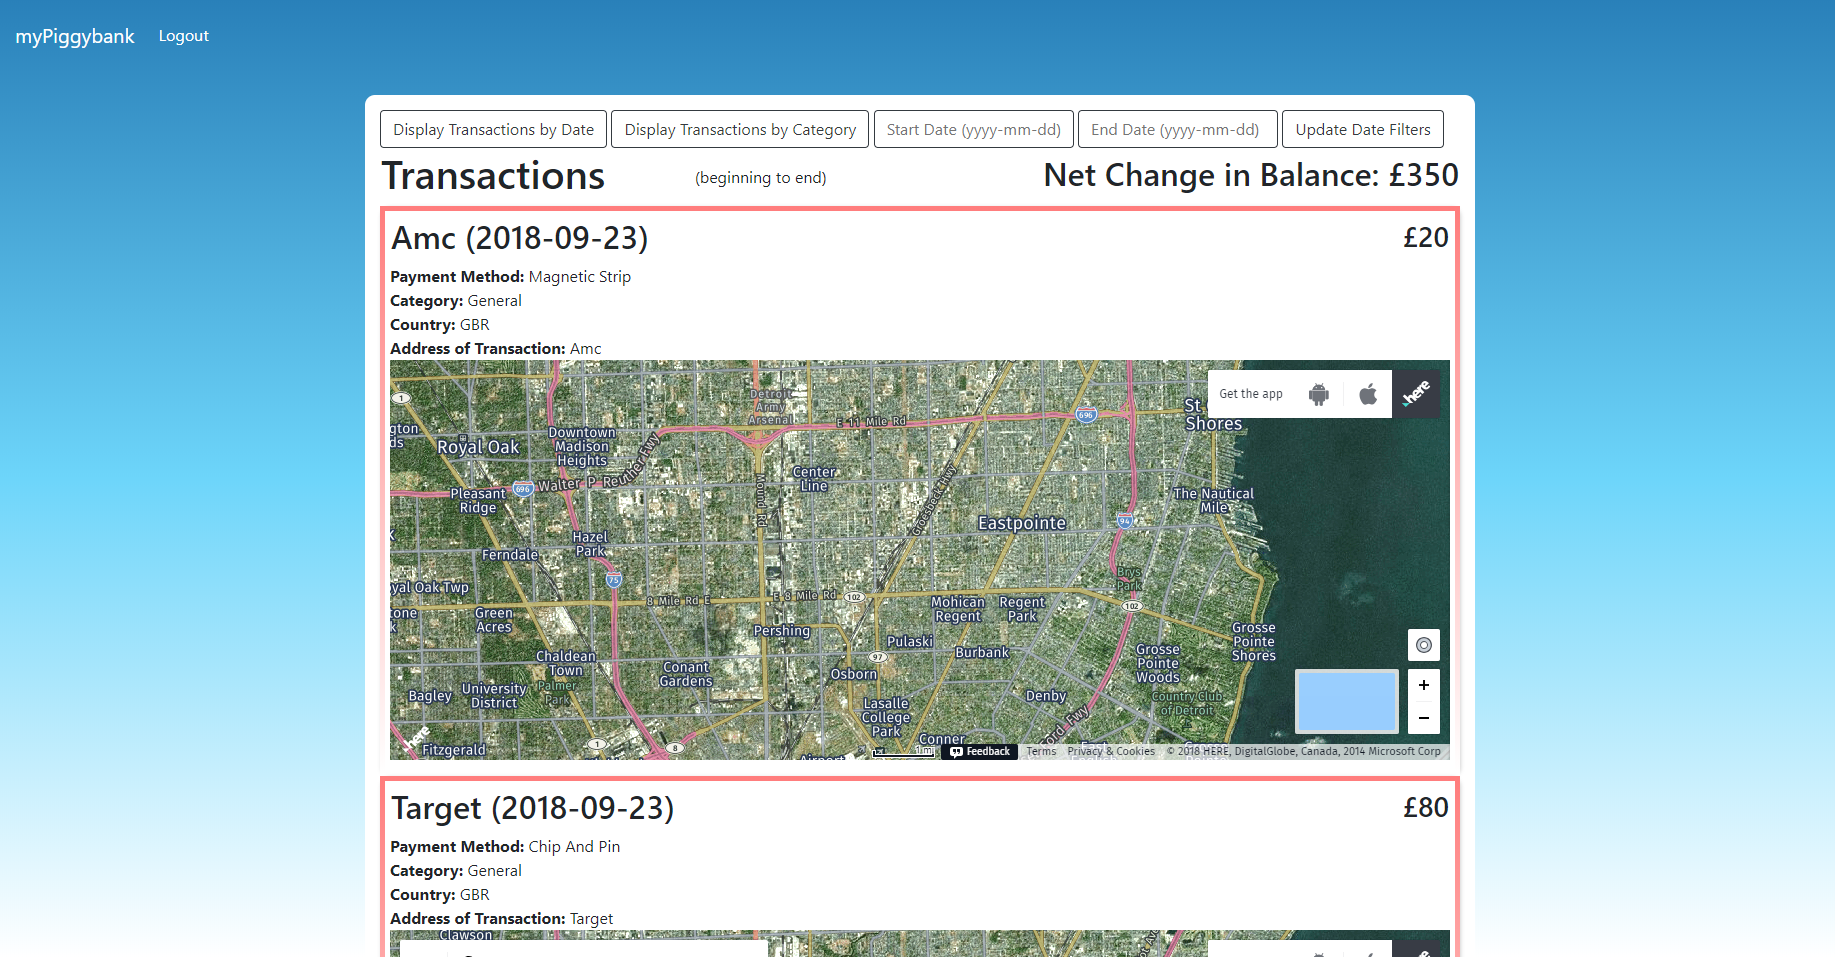Click the Address of Transaction: Amc text
The width and height of the screenshot is (1835, 957).
coord(496,349)
